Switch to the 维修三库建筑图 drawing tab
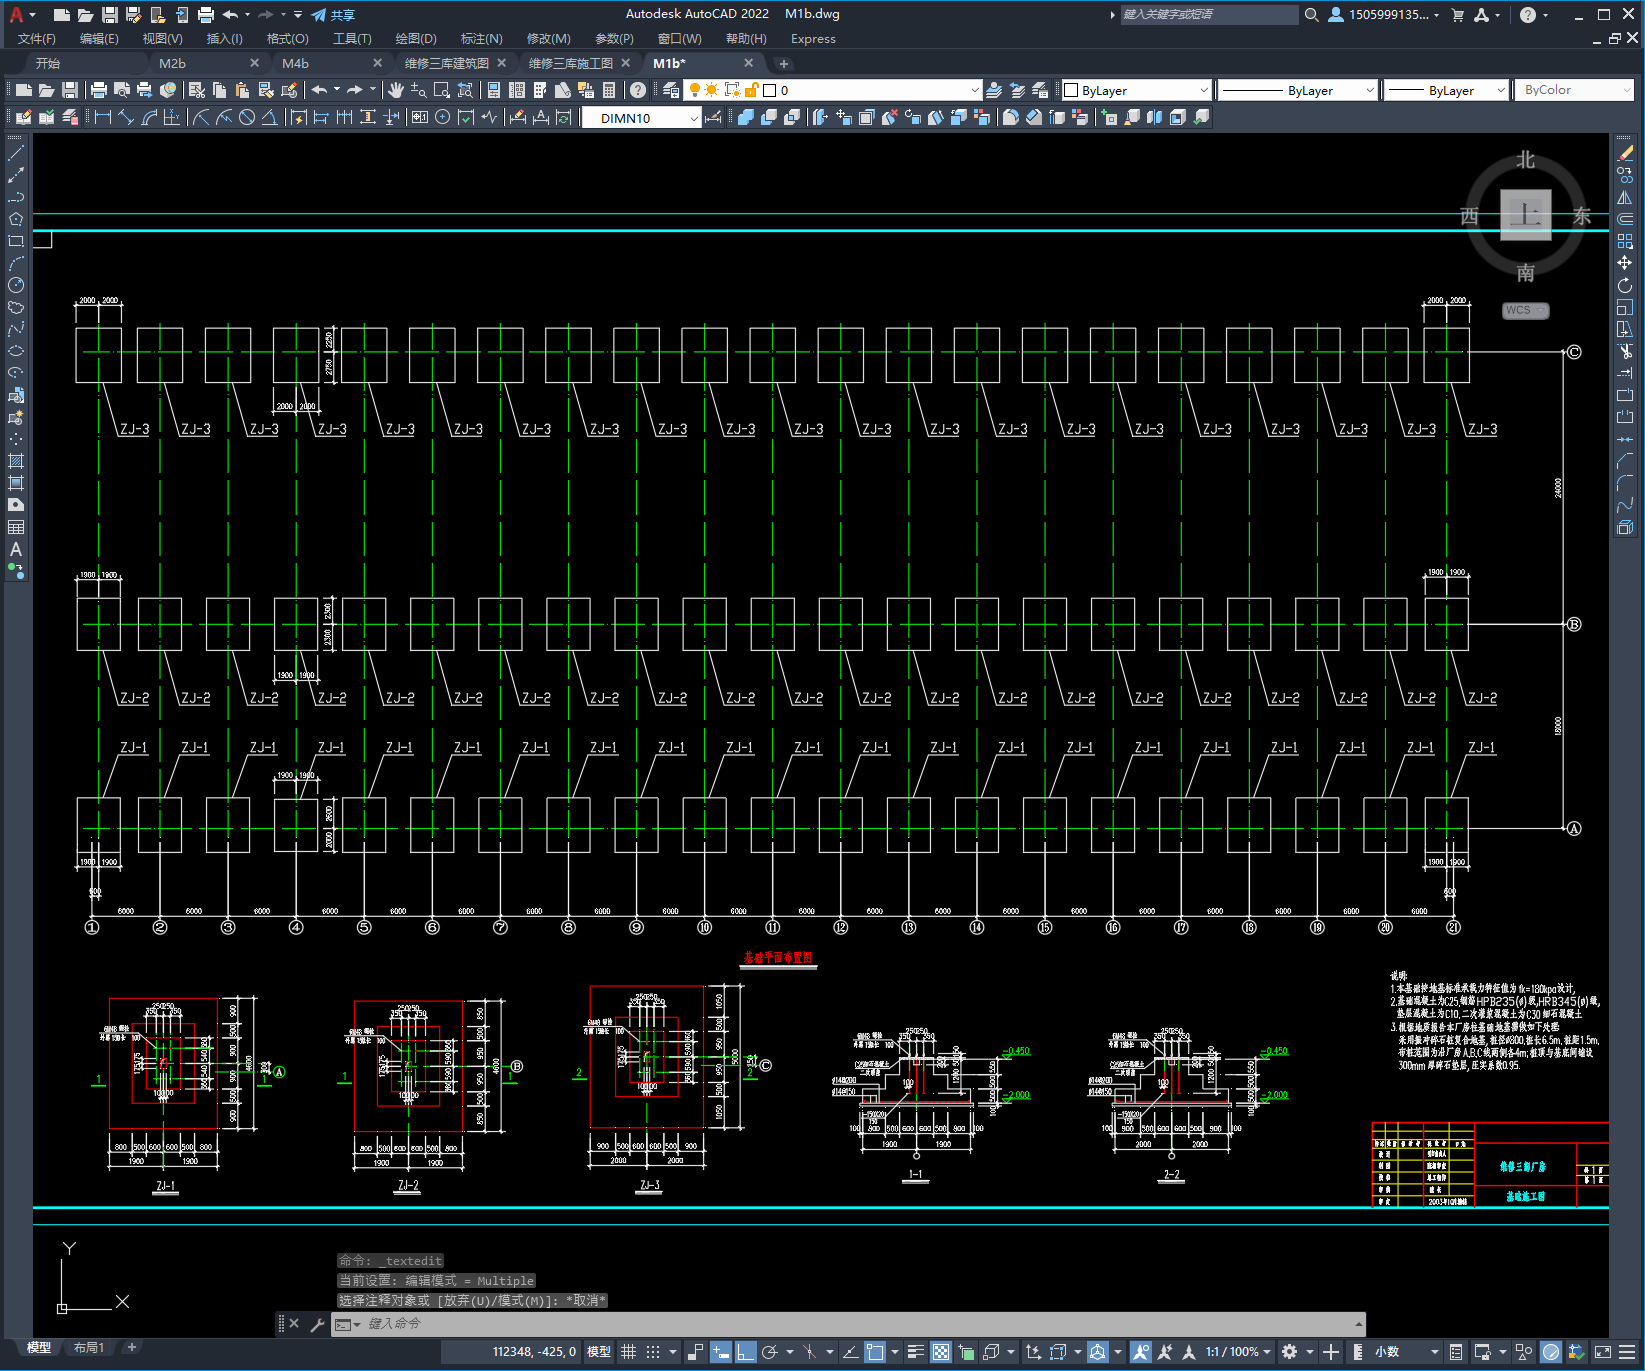 pyautogui.click(x=447, y=63)
